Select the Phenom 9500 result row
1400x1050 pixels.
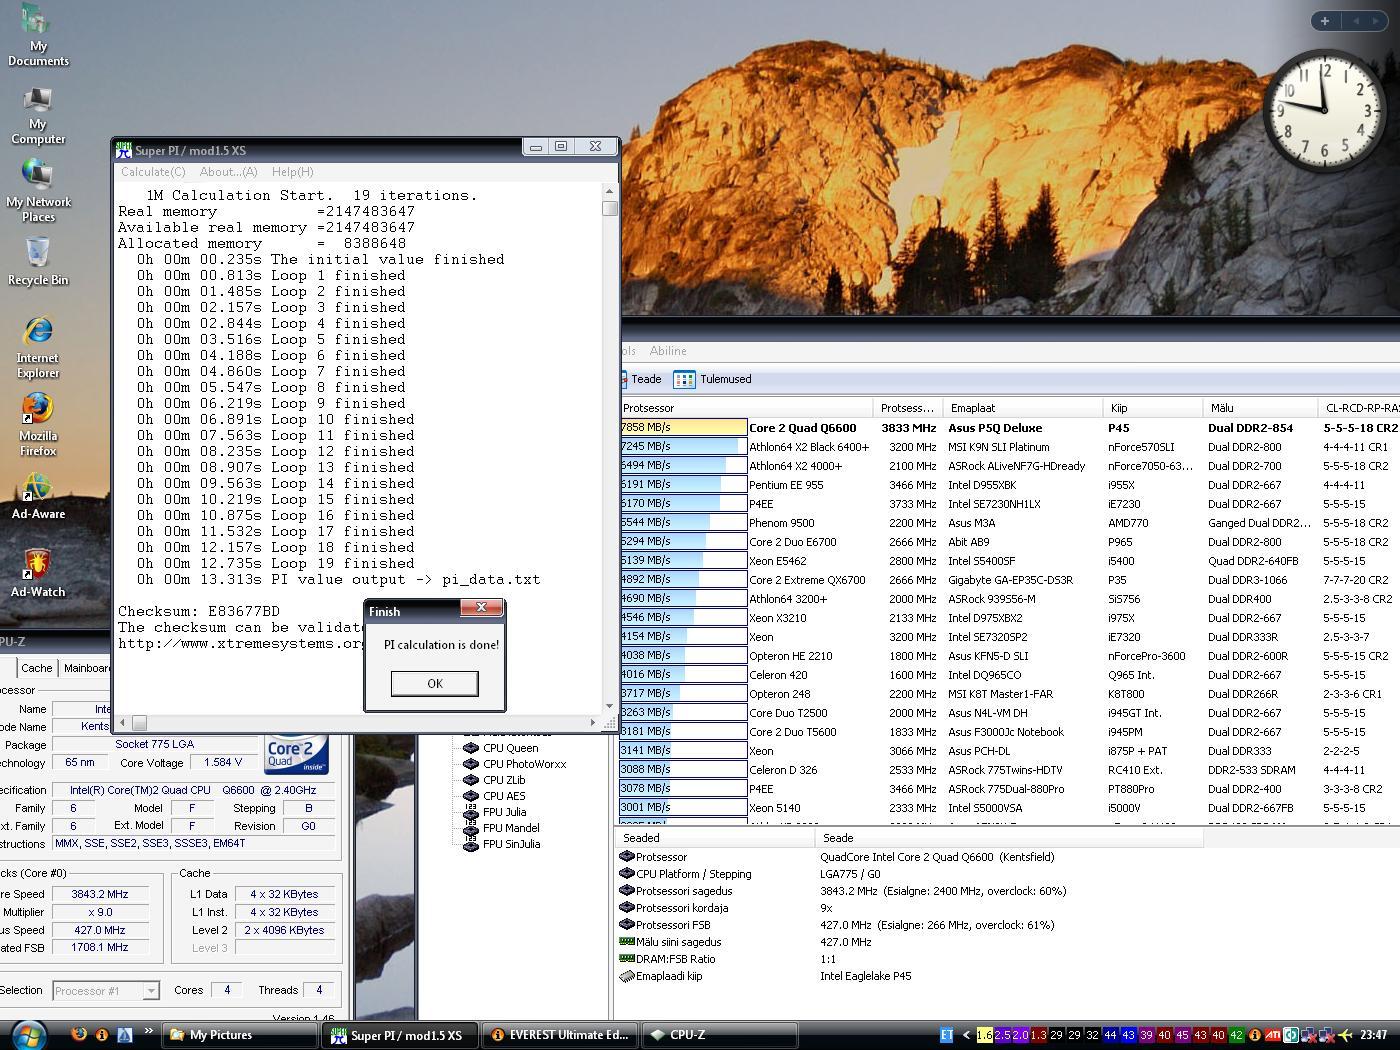pyautogui.click(x=1009, y=523)
